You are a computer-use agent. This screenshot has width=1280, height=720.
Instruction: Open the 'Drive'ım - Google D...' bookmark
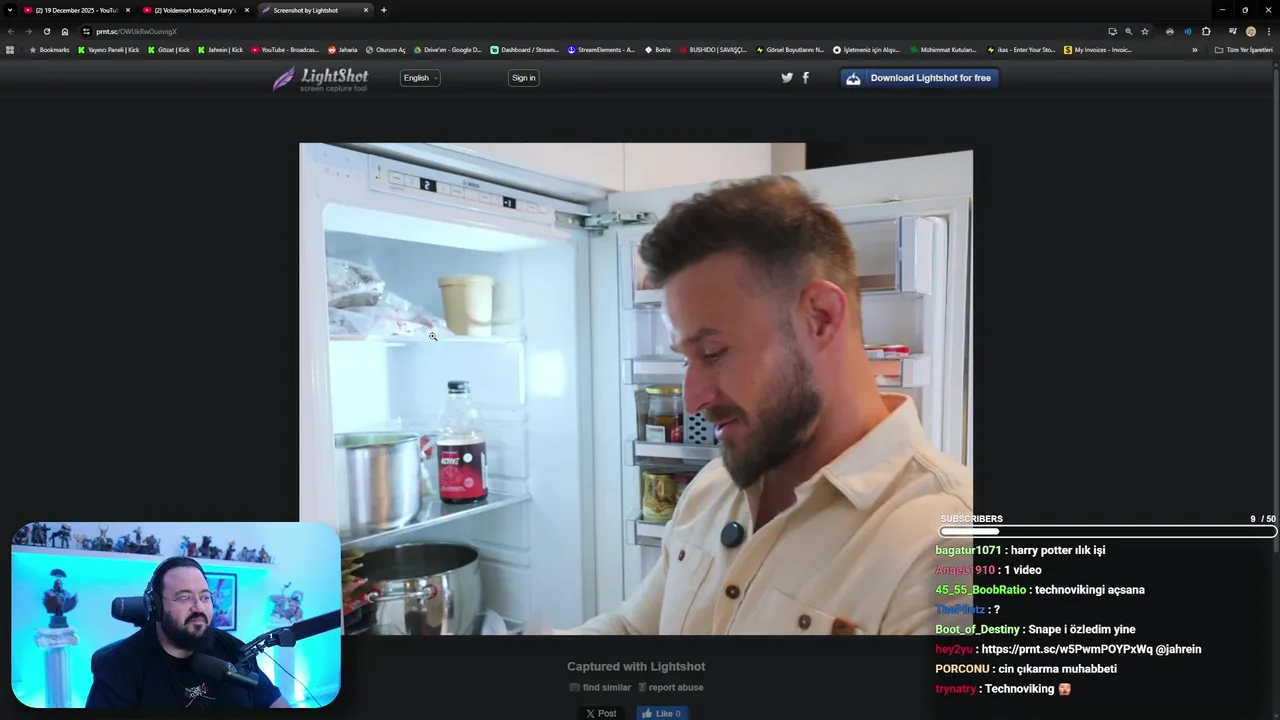click(448, 49)
